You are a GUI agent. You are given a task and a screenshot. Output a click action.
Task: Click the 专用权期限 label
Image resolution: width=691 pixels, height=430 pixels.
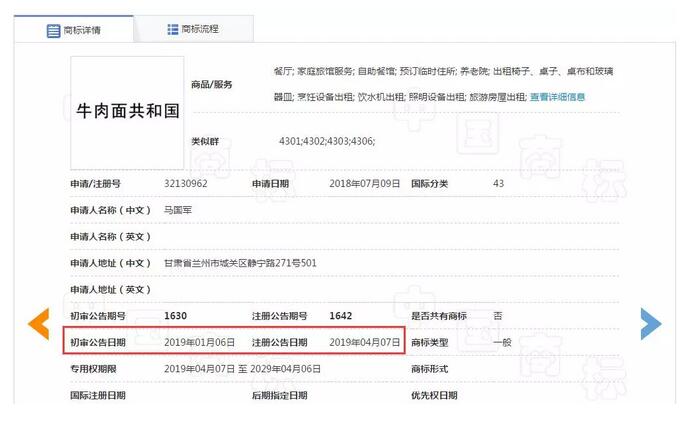(93, 369)
